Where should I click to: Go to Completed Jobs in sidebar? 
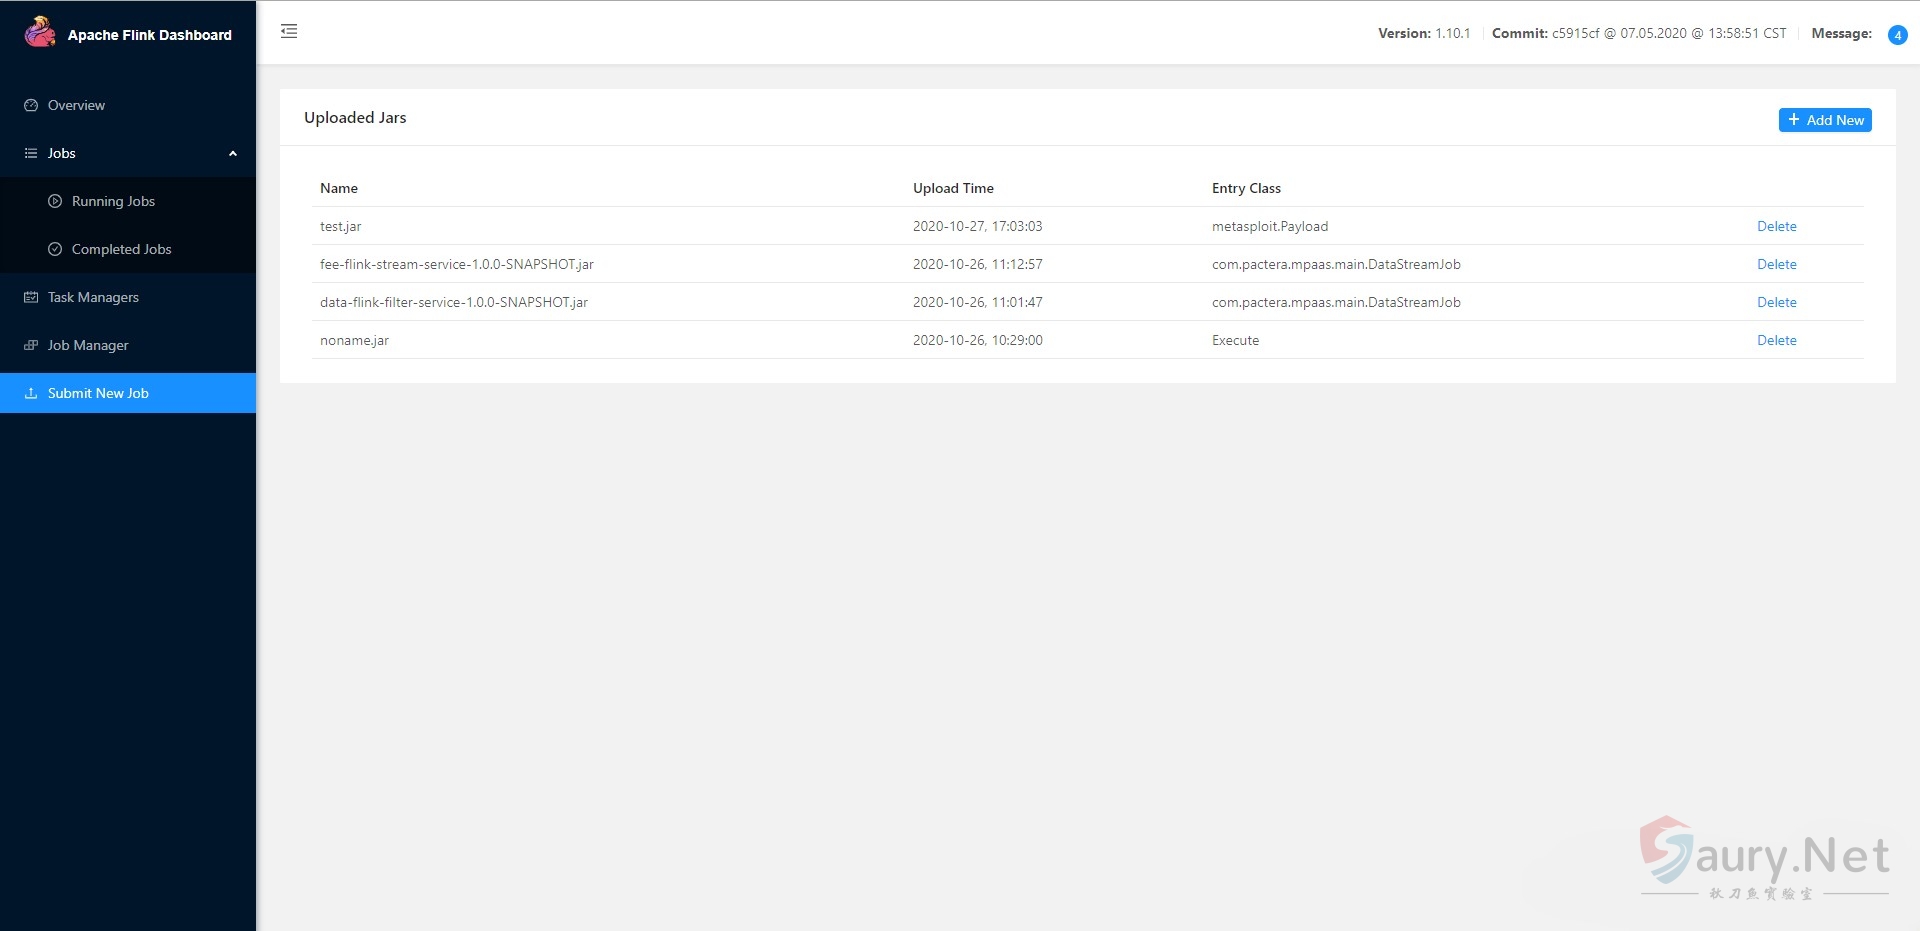121,249
